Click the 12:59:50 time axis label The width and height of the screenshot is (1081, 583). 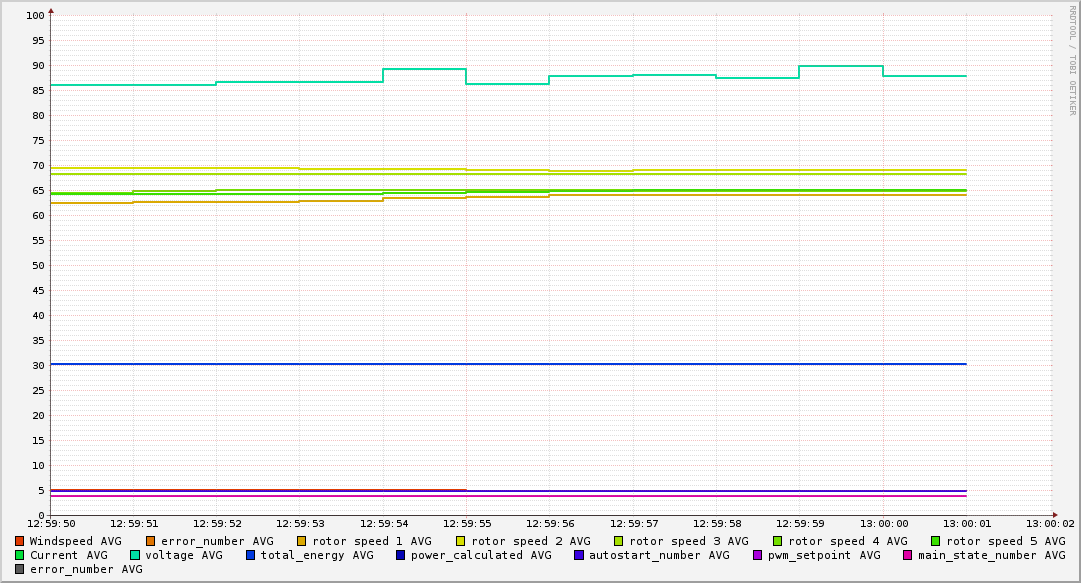(52, 523)
